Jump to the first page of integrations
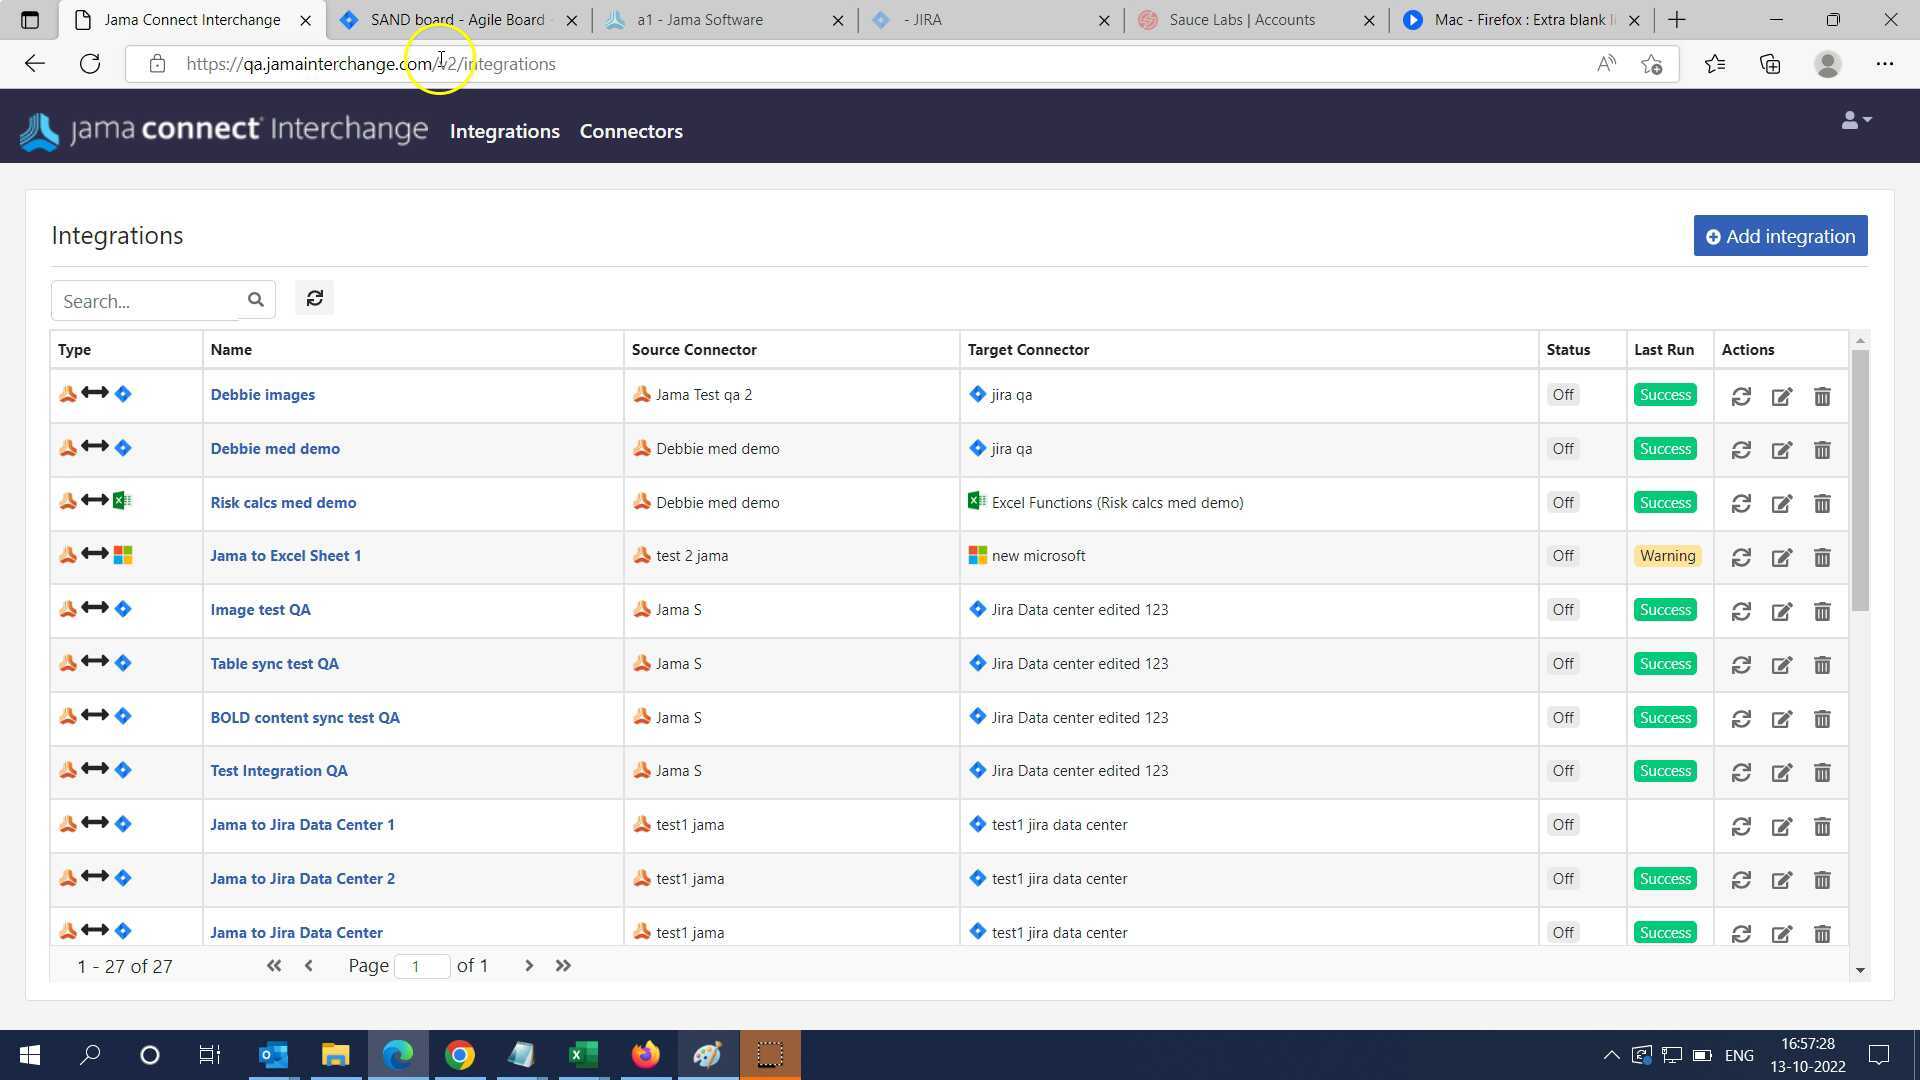Viewport: 1920px width, 1080px height. pyautogui.click(x=273, y=966)
